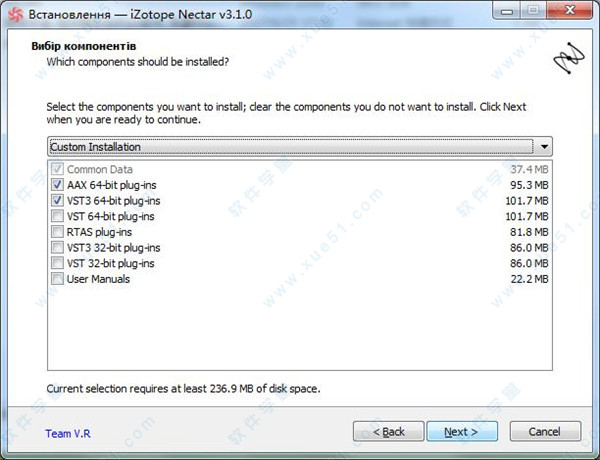The width and height of the screenshot is (600, 460).
Task: Select the 'VST 32-bit plug-ins' label
Action: coord(111,264)
